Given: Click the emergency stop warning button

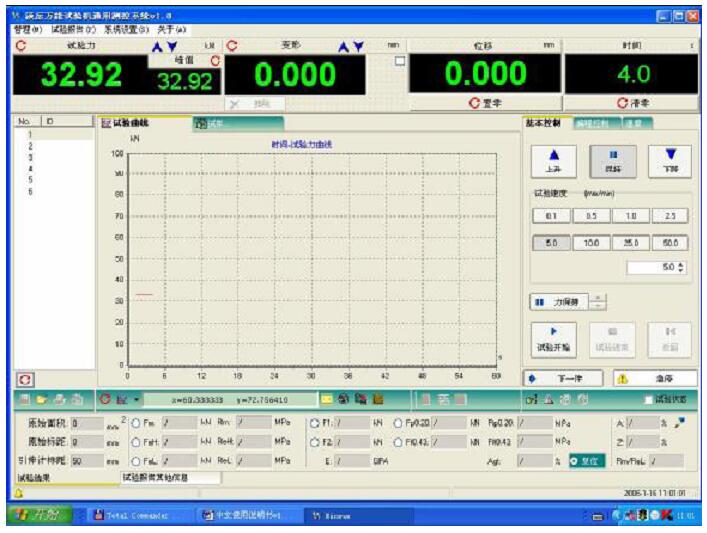Looking at the screenshot, I should tap(657, 379).
